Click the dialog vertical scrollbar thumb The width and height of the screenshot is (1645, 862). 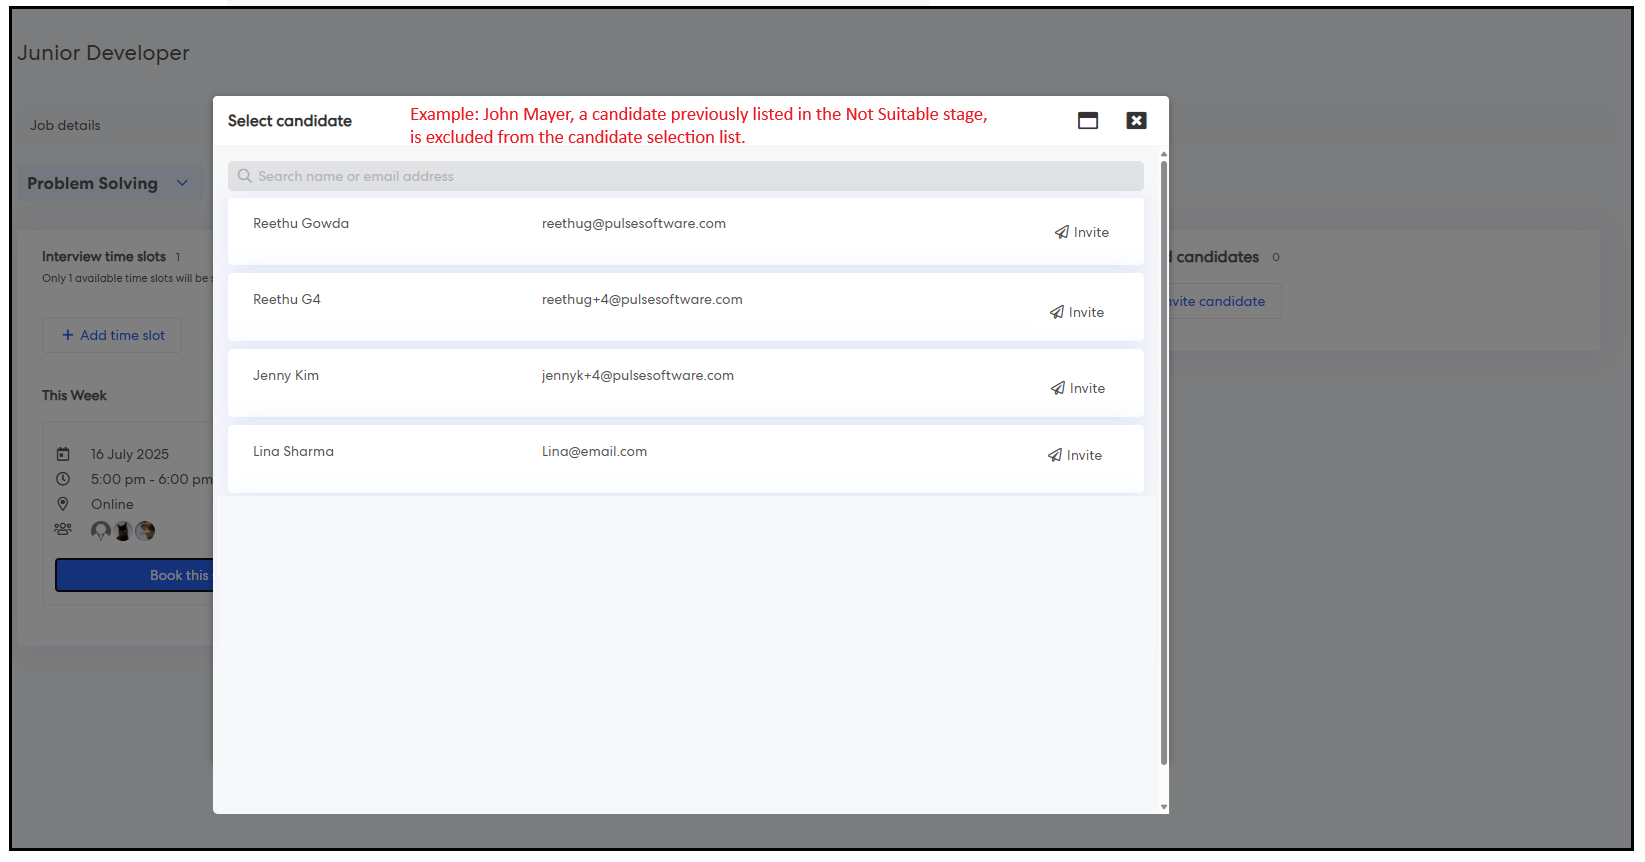click(1163, 460)
